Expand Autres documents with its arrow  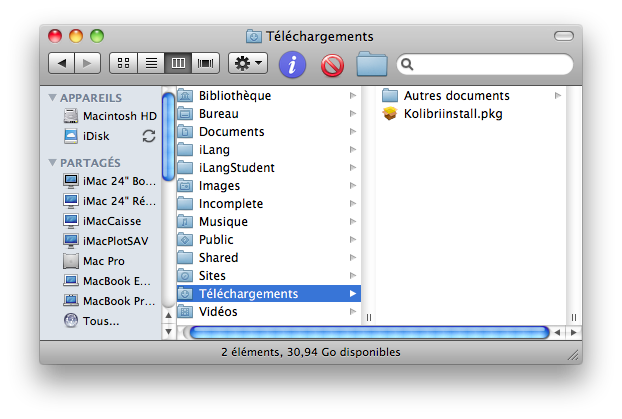click(558, 96)
